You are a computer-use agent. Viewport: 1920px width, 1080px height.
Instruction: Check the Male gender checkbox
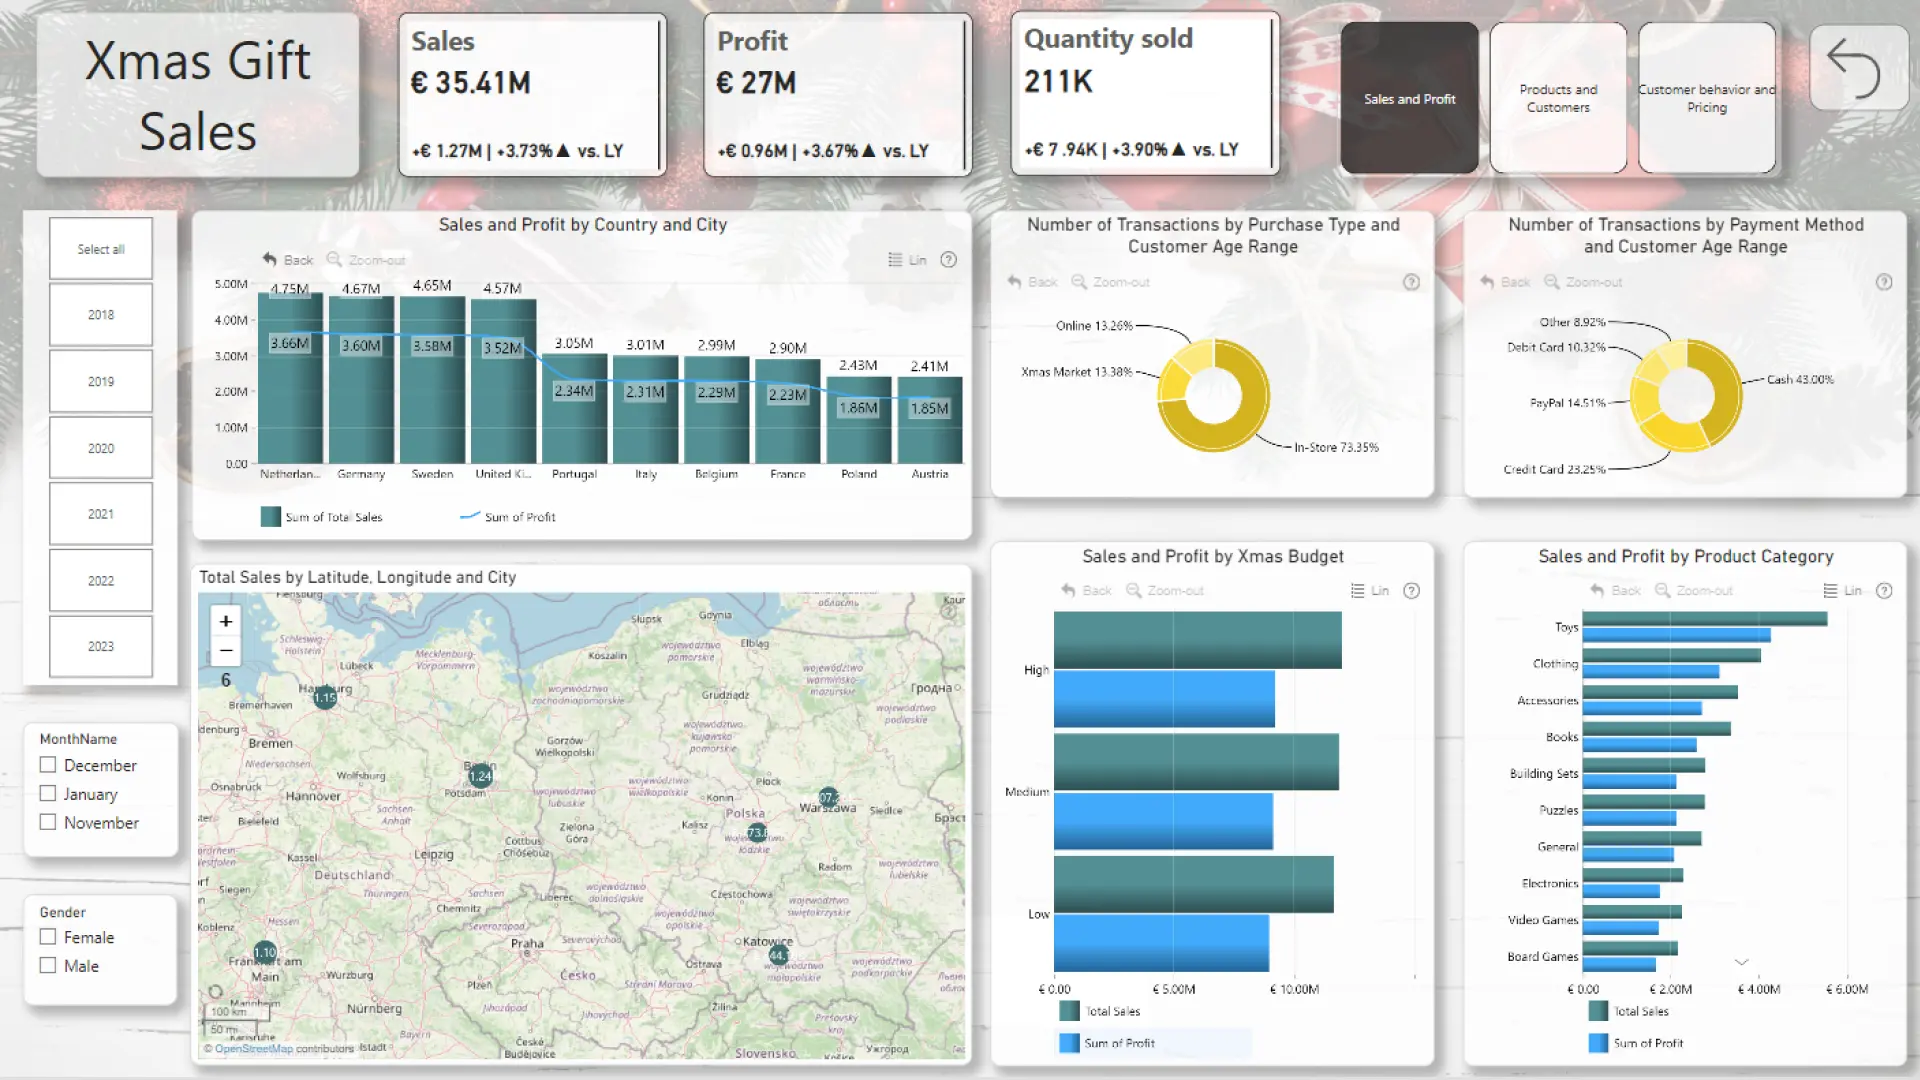pyautogui.click(x=47, y=965)
